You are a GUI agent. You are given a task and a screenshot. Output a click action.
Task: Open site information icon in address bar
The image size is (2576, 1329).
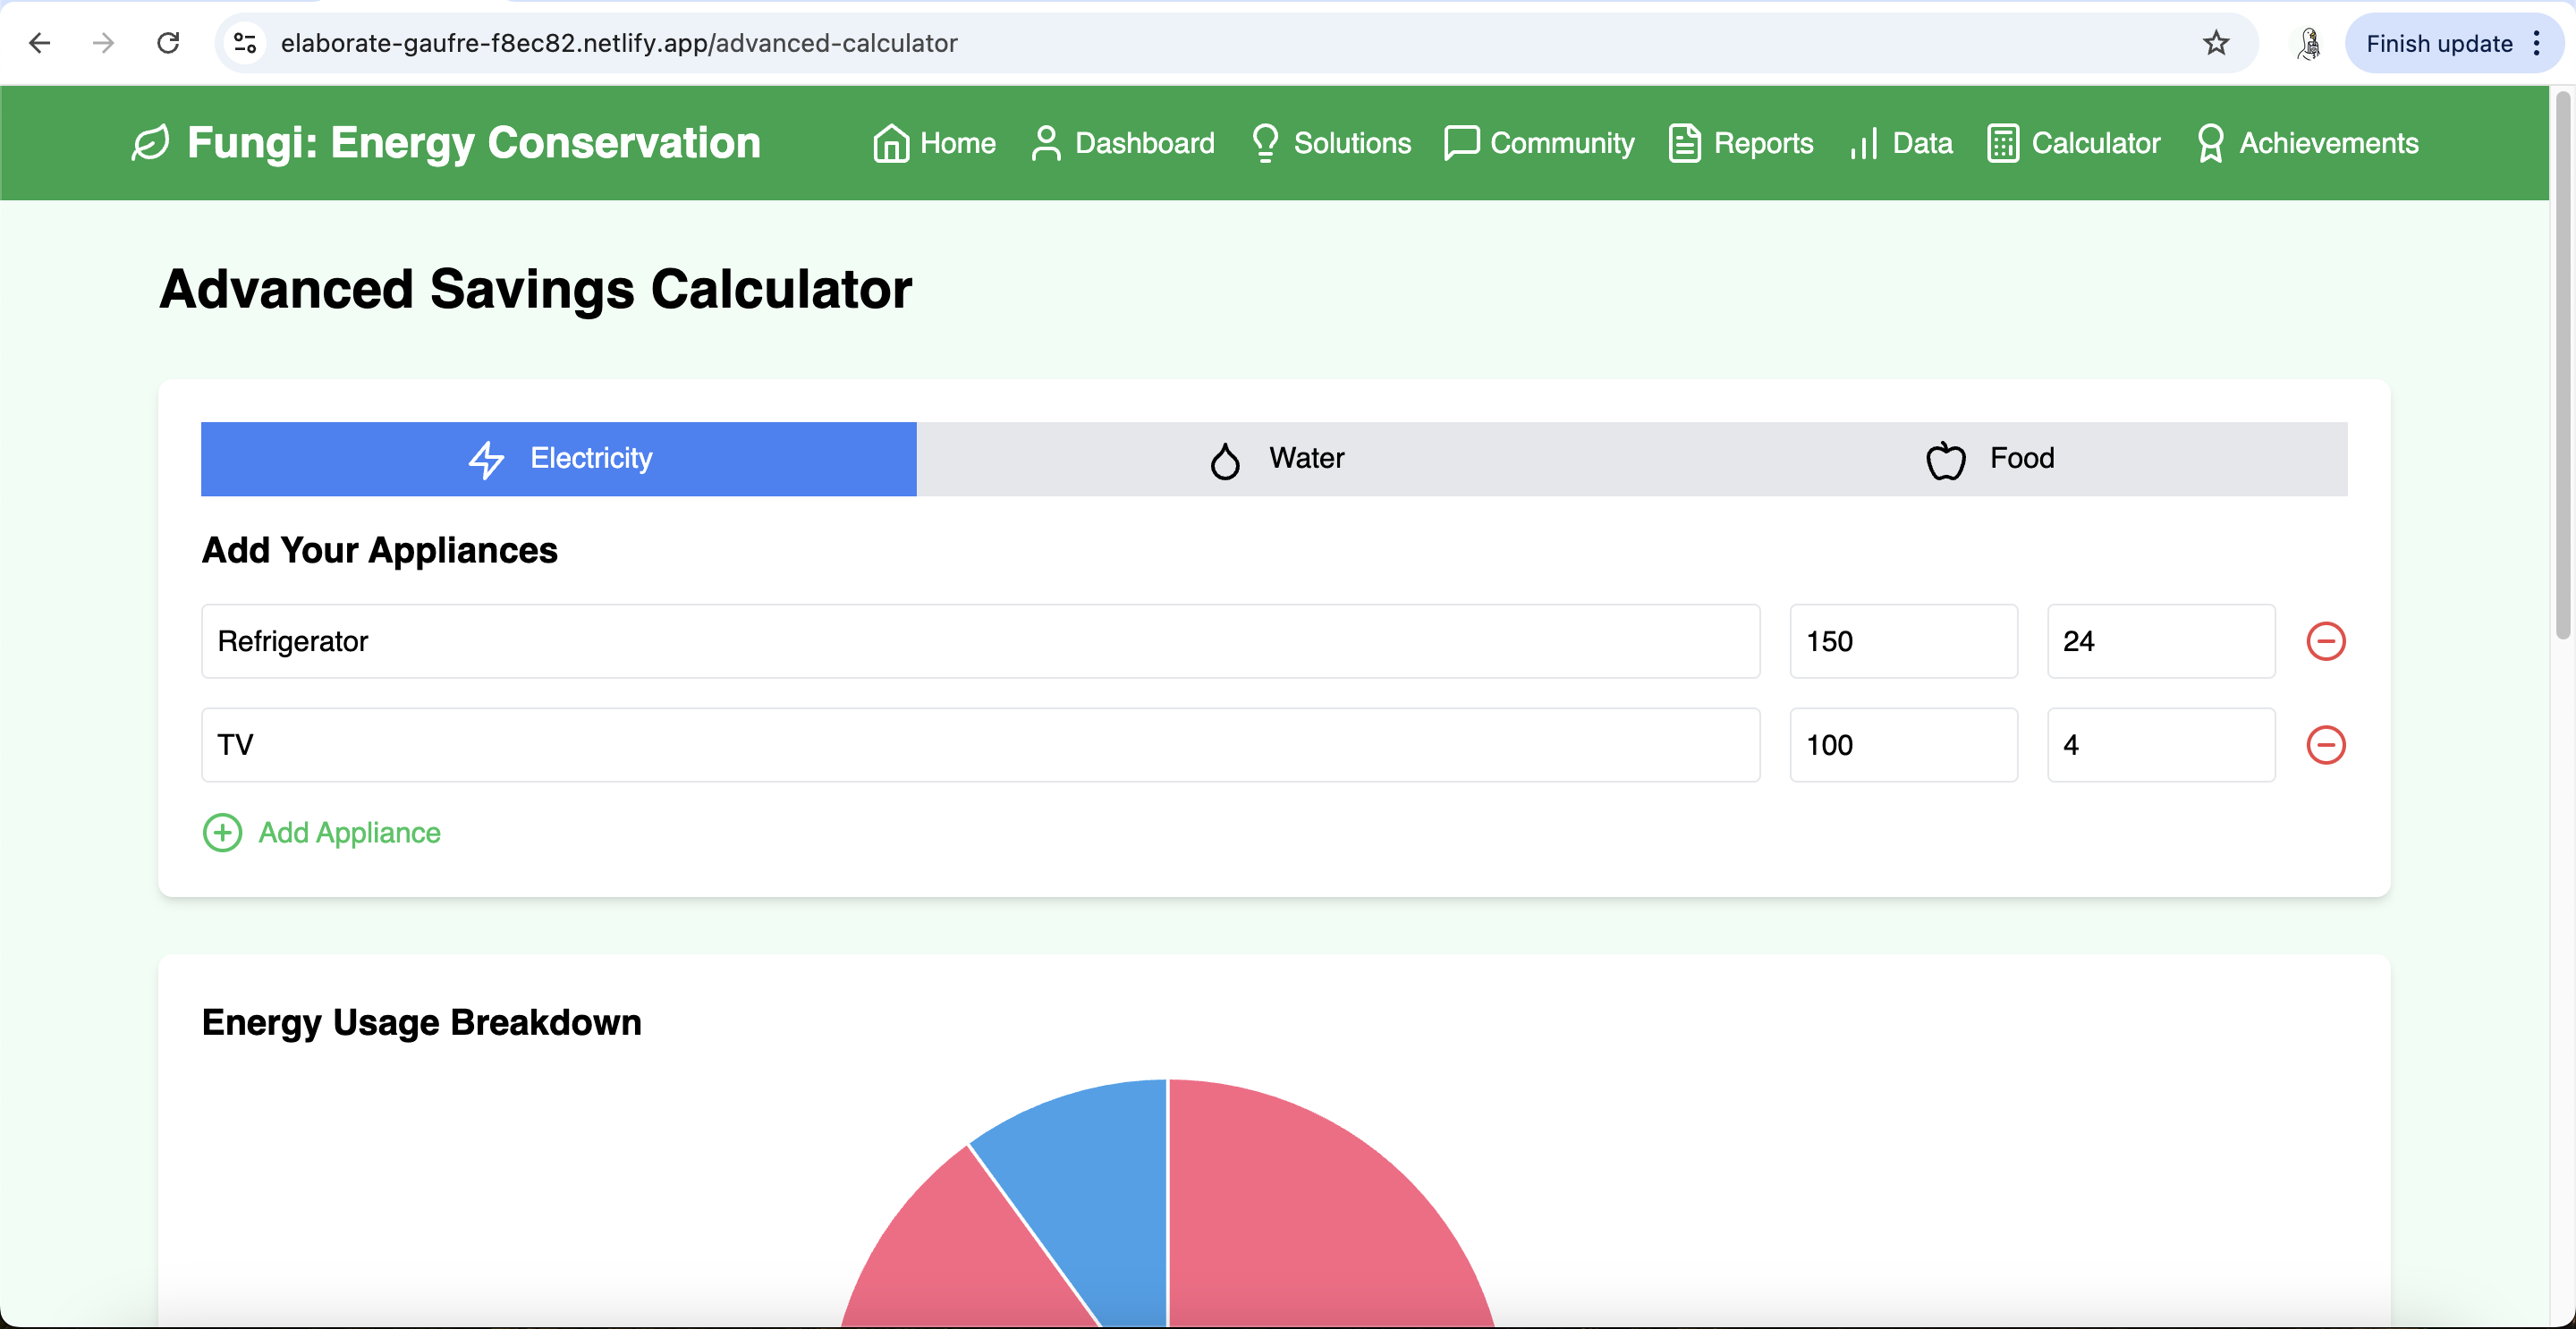tap(245, 43)
